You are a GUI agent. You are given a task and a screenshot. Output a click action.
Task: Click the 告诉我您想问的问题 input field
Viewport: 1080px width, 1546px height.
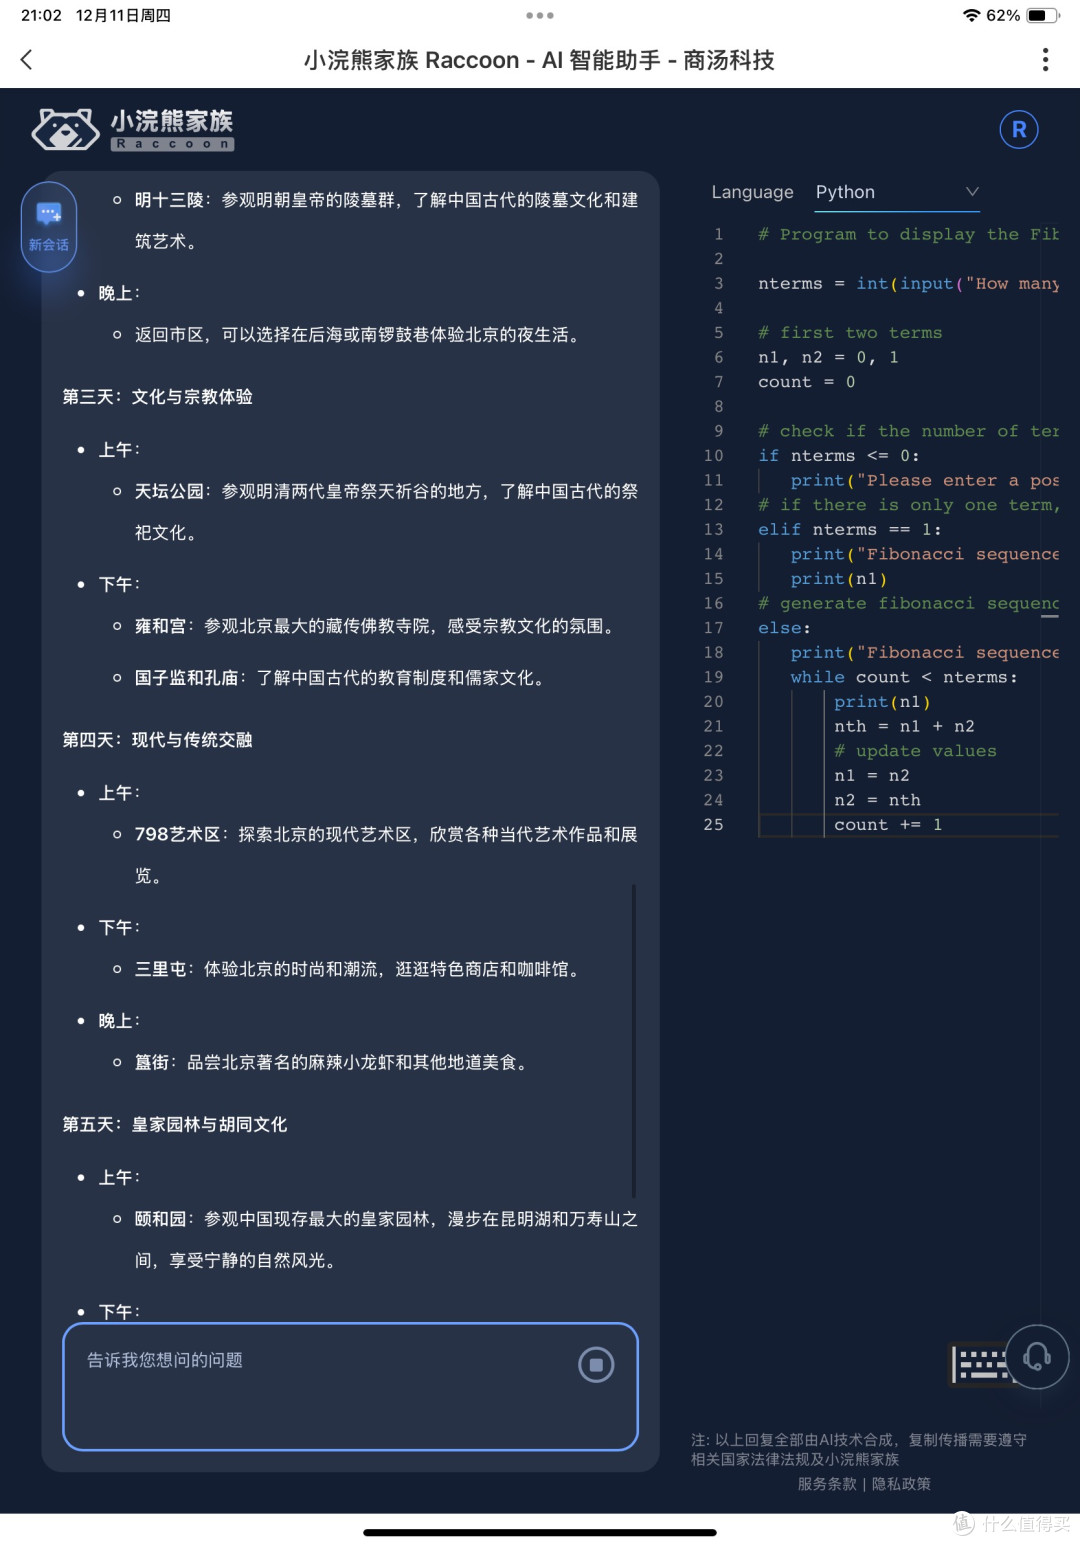point(350,1386)
